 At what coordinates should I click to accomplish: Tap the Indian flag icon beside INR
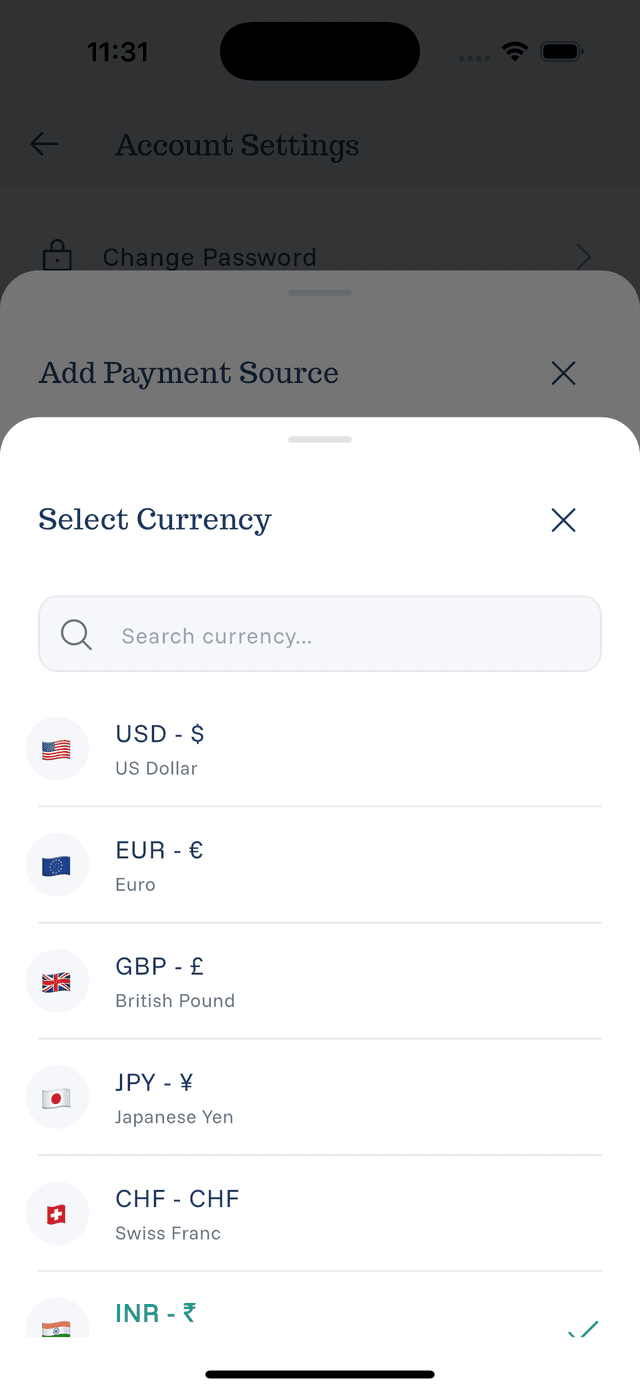click(57, 1324)
